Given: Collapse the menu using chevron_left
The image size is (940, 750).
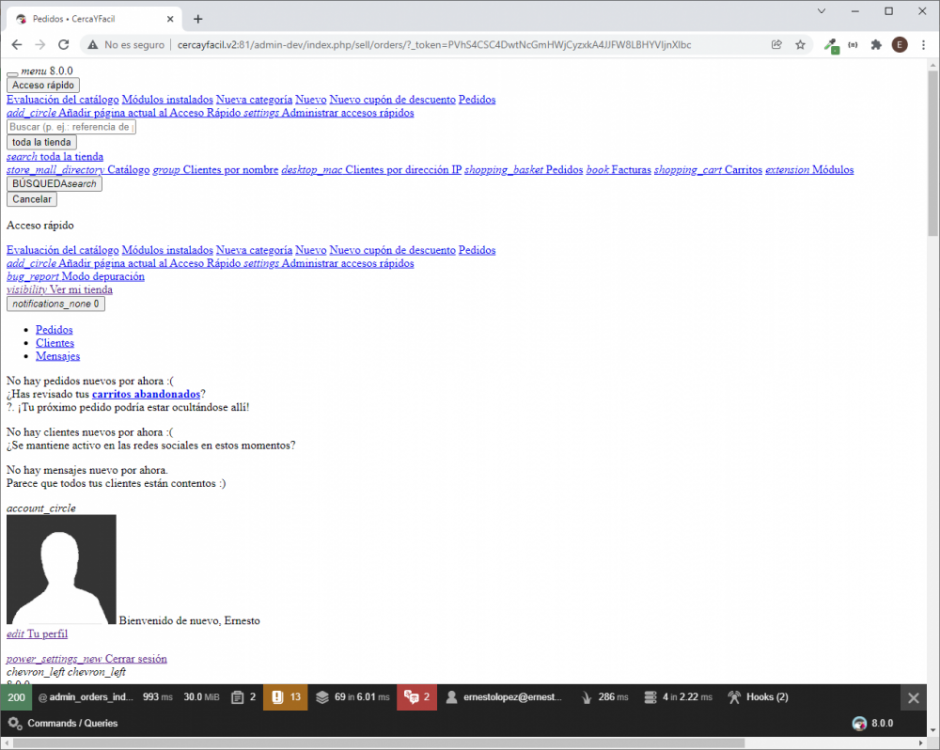Looking at the screenshot, I should pyautogui.click(x=30, y=671).
